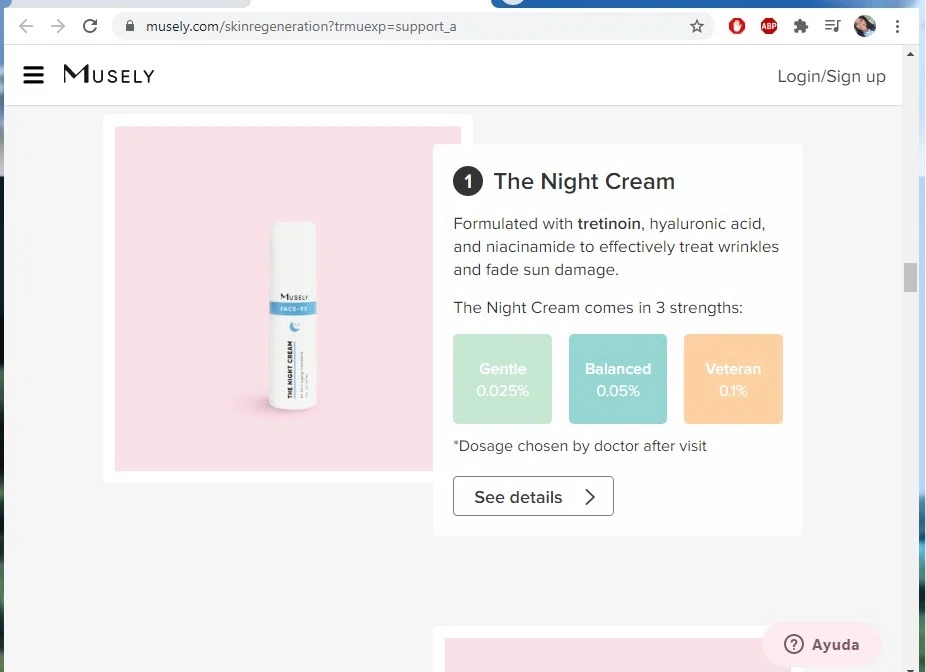
Task: Click the address bar URL field
Action: point(400,27)
